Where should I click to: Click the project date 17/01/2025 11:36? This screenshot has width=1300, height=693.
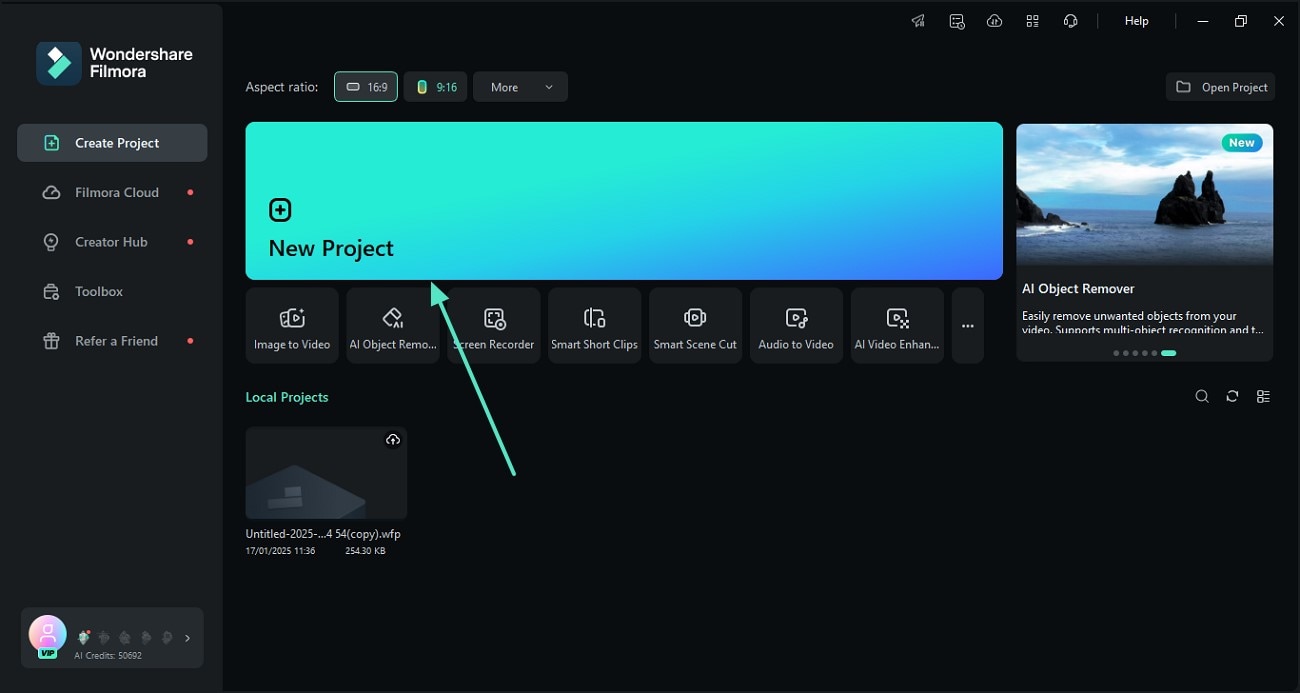tap(281, 551)
